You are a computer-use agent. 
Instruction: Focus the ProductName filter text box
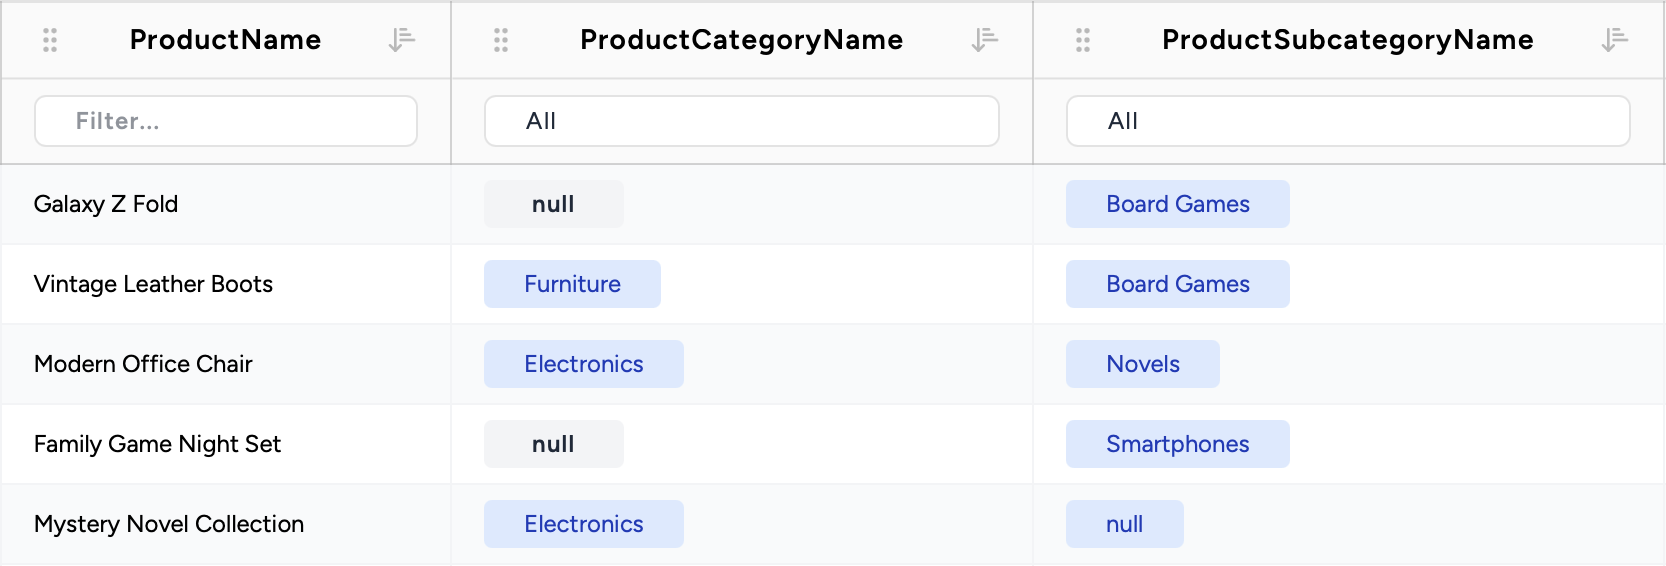(x=226, y=121)
